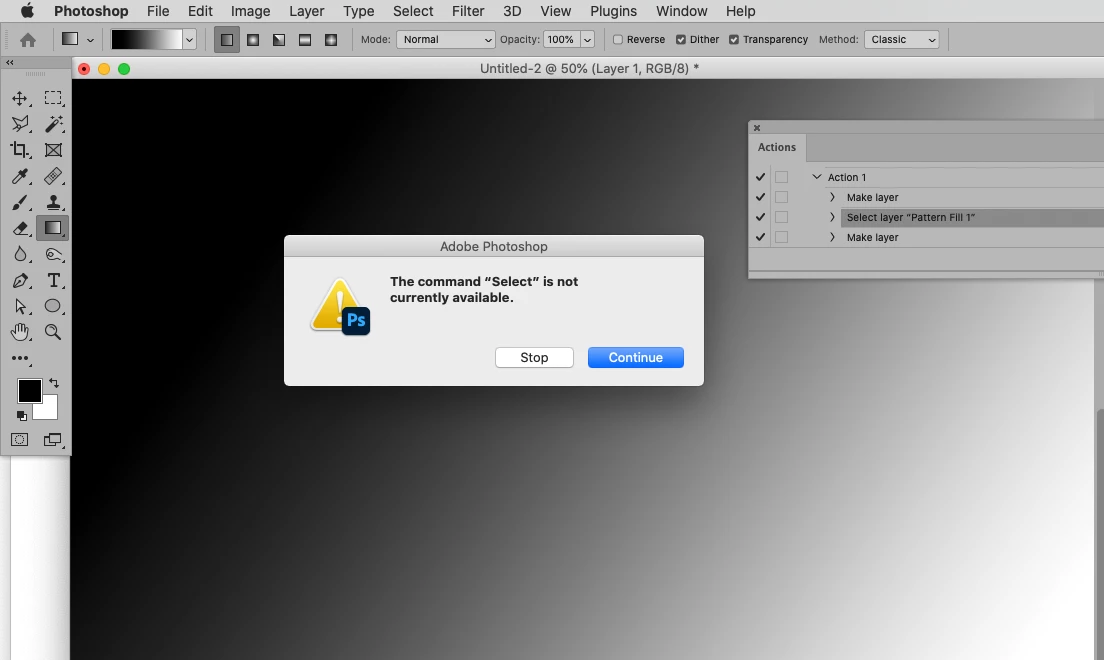Screen dimensions: 1104x660
Task: Open the Layer menu
Action: pyautogui.click(x=306, y=11)
